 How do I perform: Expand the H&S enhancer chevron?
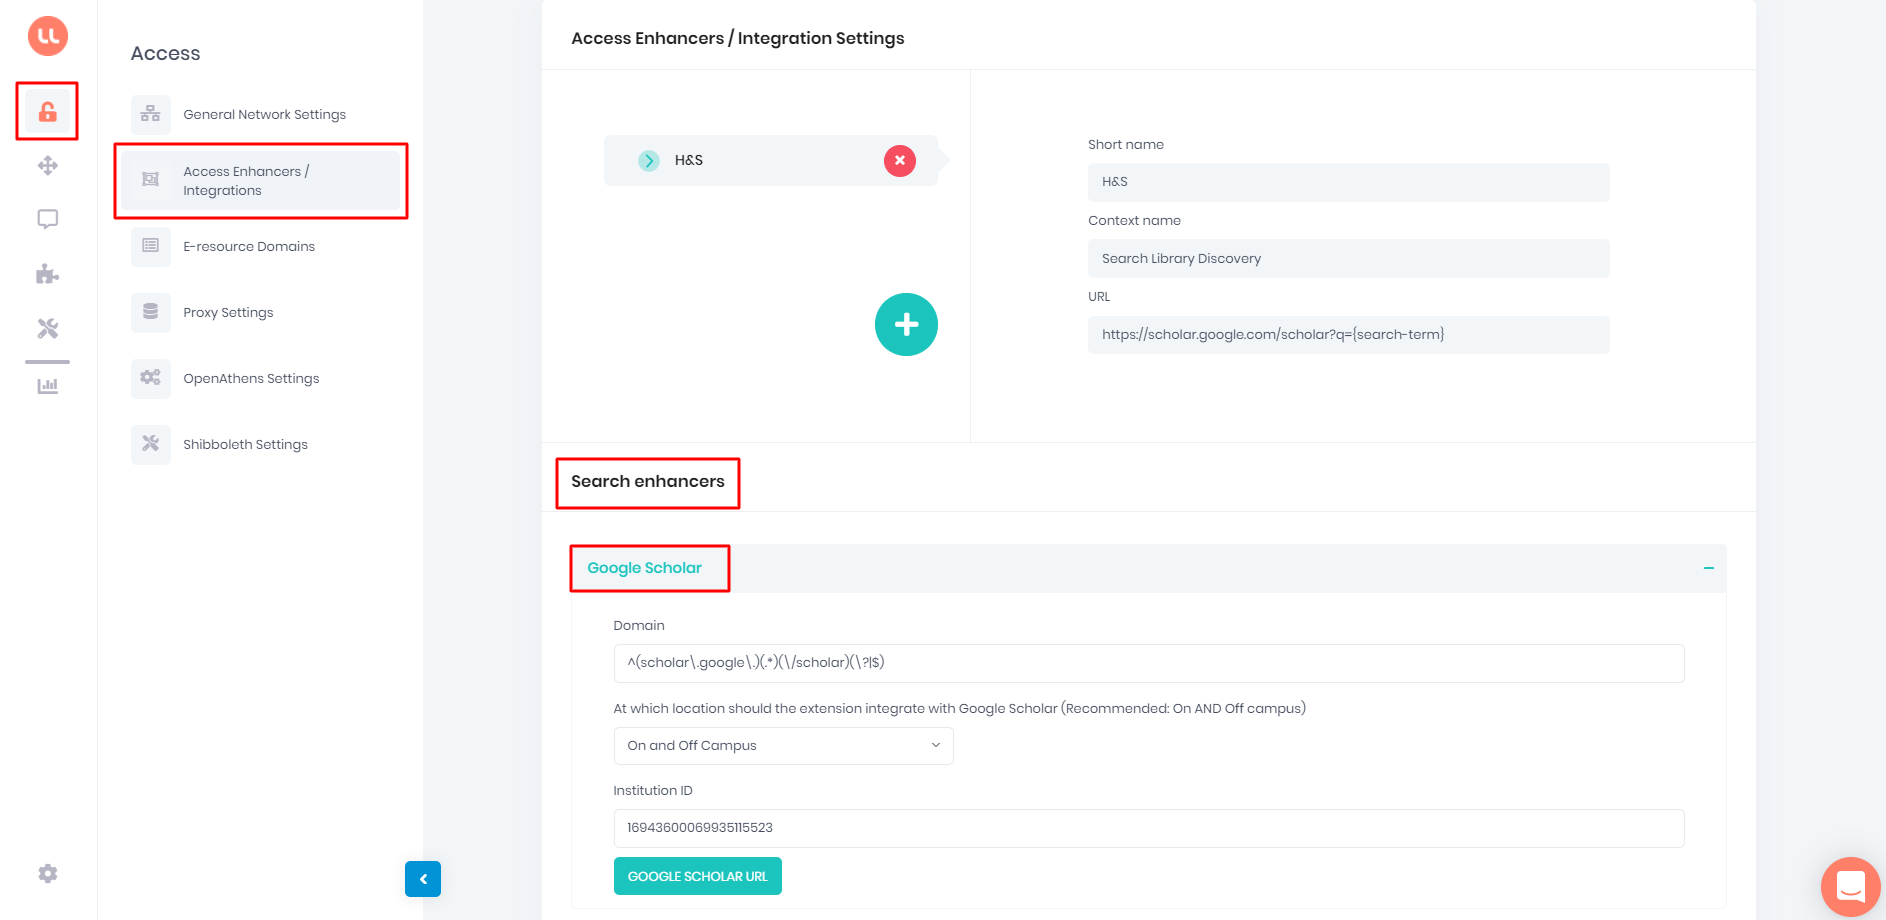648,160
